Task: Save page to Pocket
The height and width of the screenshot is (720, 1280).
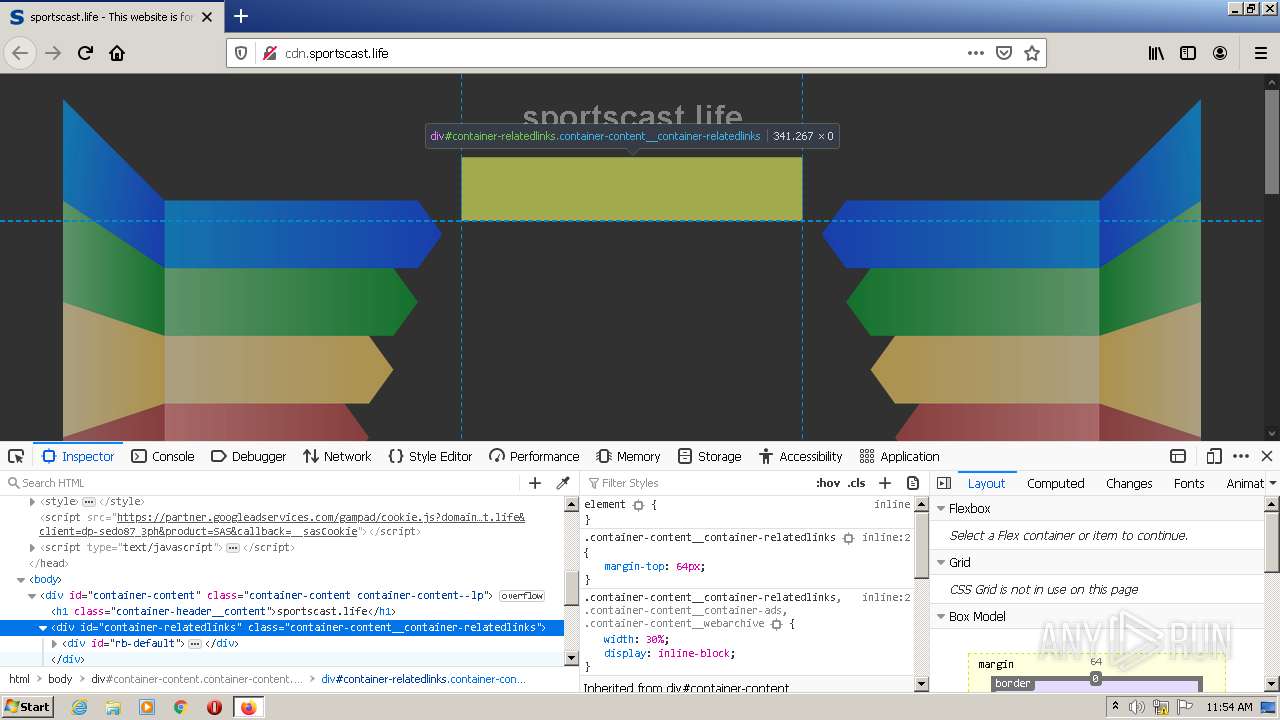Action: [1004, 53]
